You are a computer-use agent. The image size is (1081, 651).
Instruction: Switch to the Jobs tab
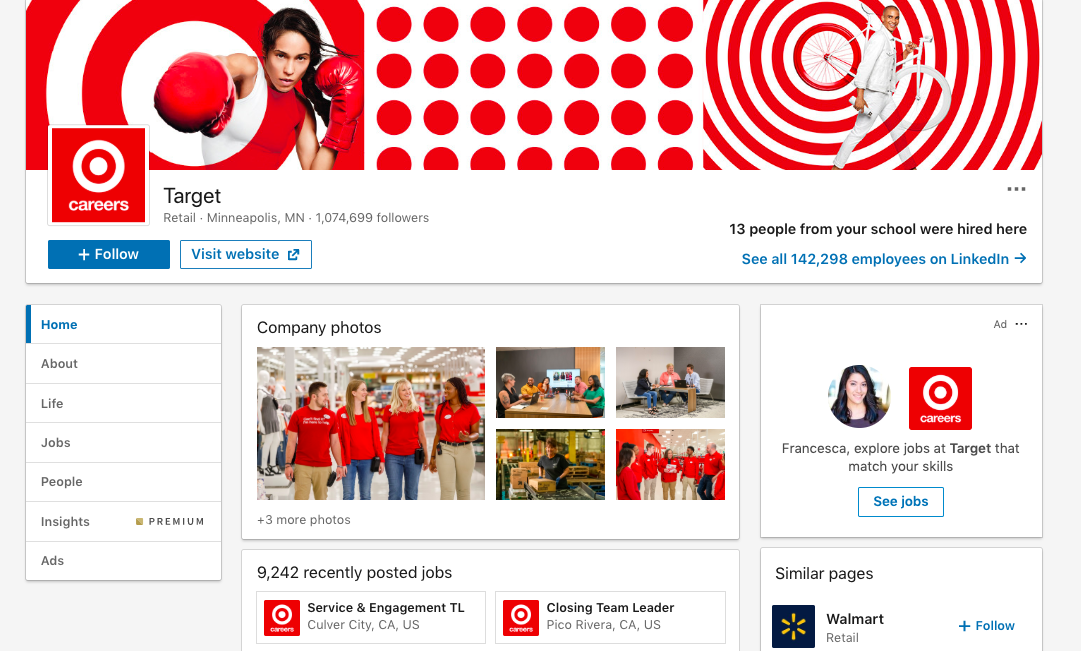[124, 443]
